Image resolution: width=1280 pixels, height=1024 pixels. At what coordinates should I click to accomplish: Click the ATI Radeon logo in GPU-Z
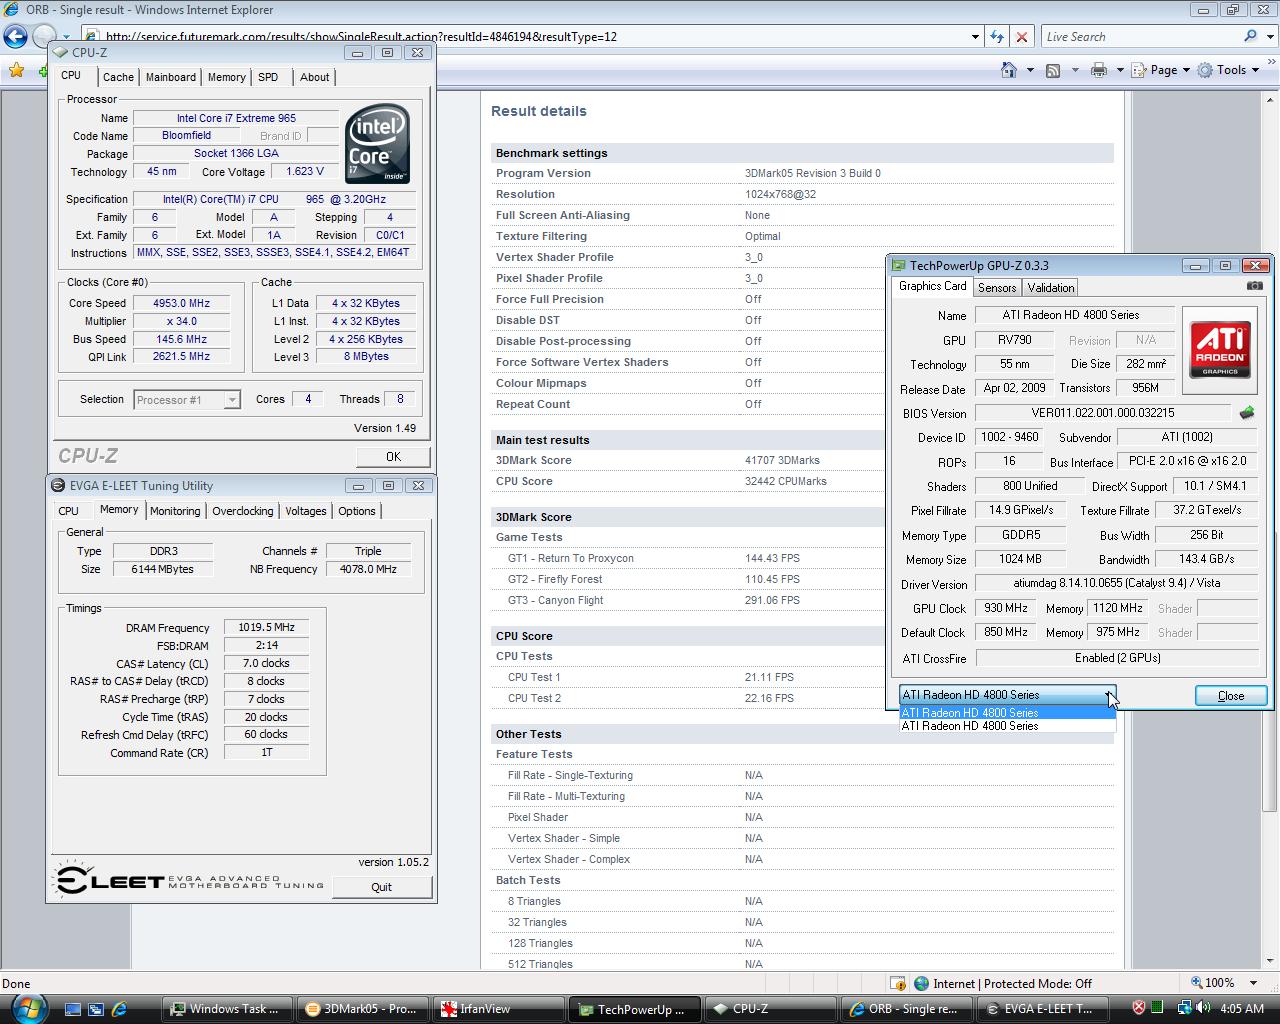coord(1219,349)
